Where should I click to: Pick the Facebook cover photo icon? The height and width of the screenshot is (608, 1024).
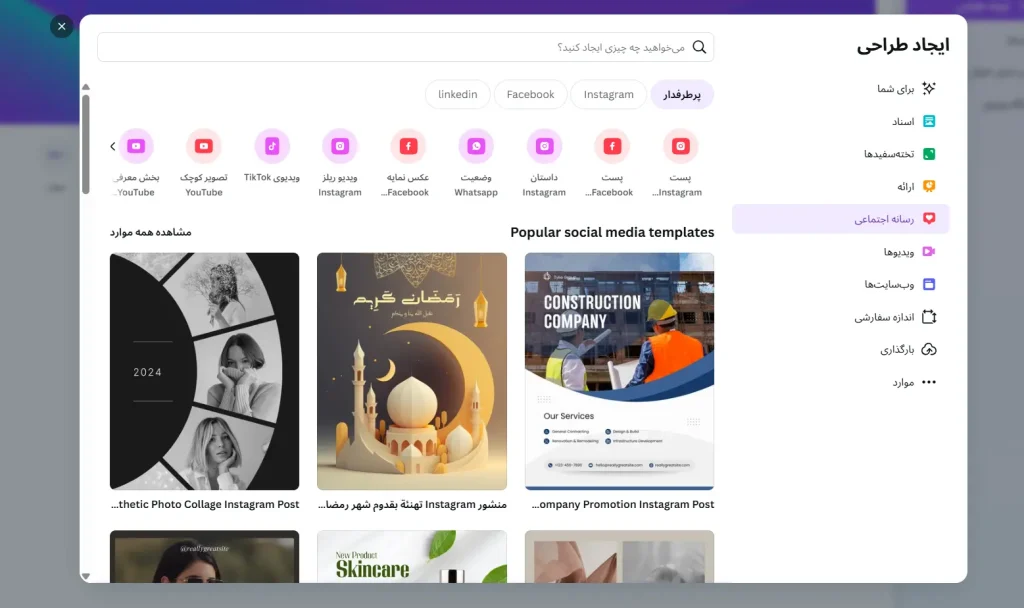[408, 146]
